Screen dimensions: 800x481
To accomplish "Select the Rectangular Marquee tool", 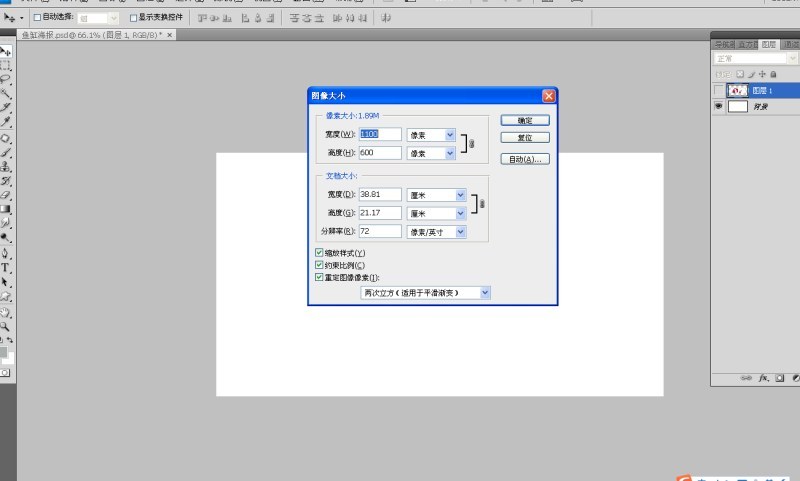I will 6,66.
